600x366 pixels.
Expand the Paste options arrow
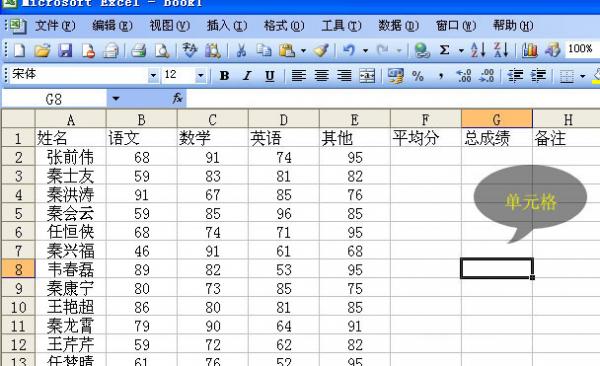(303, 51)
